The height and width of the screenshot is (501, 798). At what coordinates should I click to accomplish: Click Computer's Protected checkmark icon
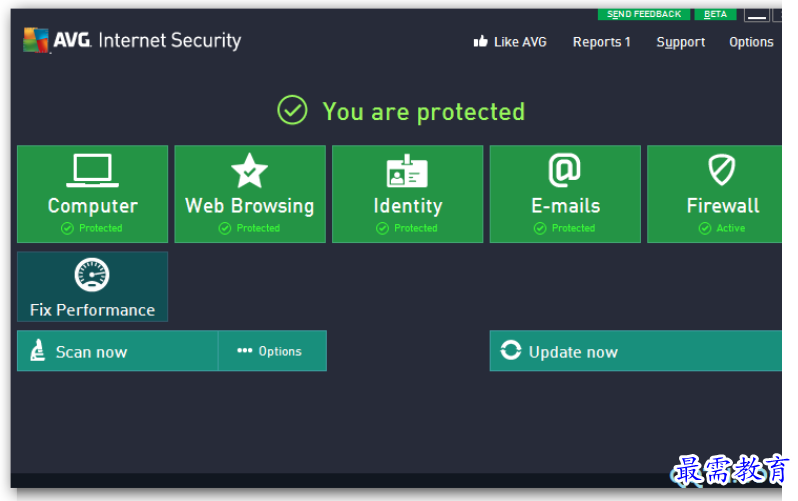67,229
